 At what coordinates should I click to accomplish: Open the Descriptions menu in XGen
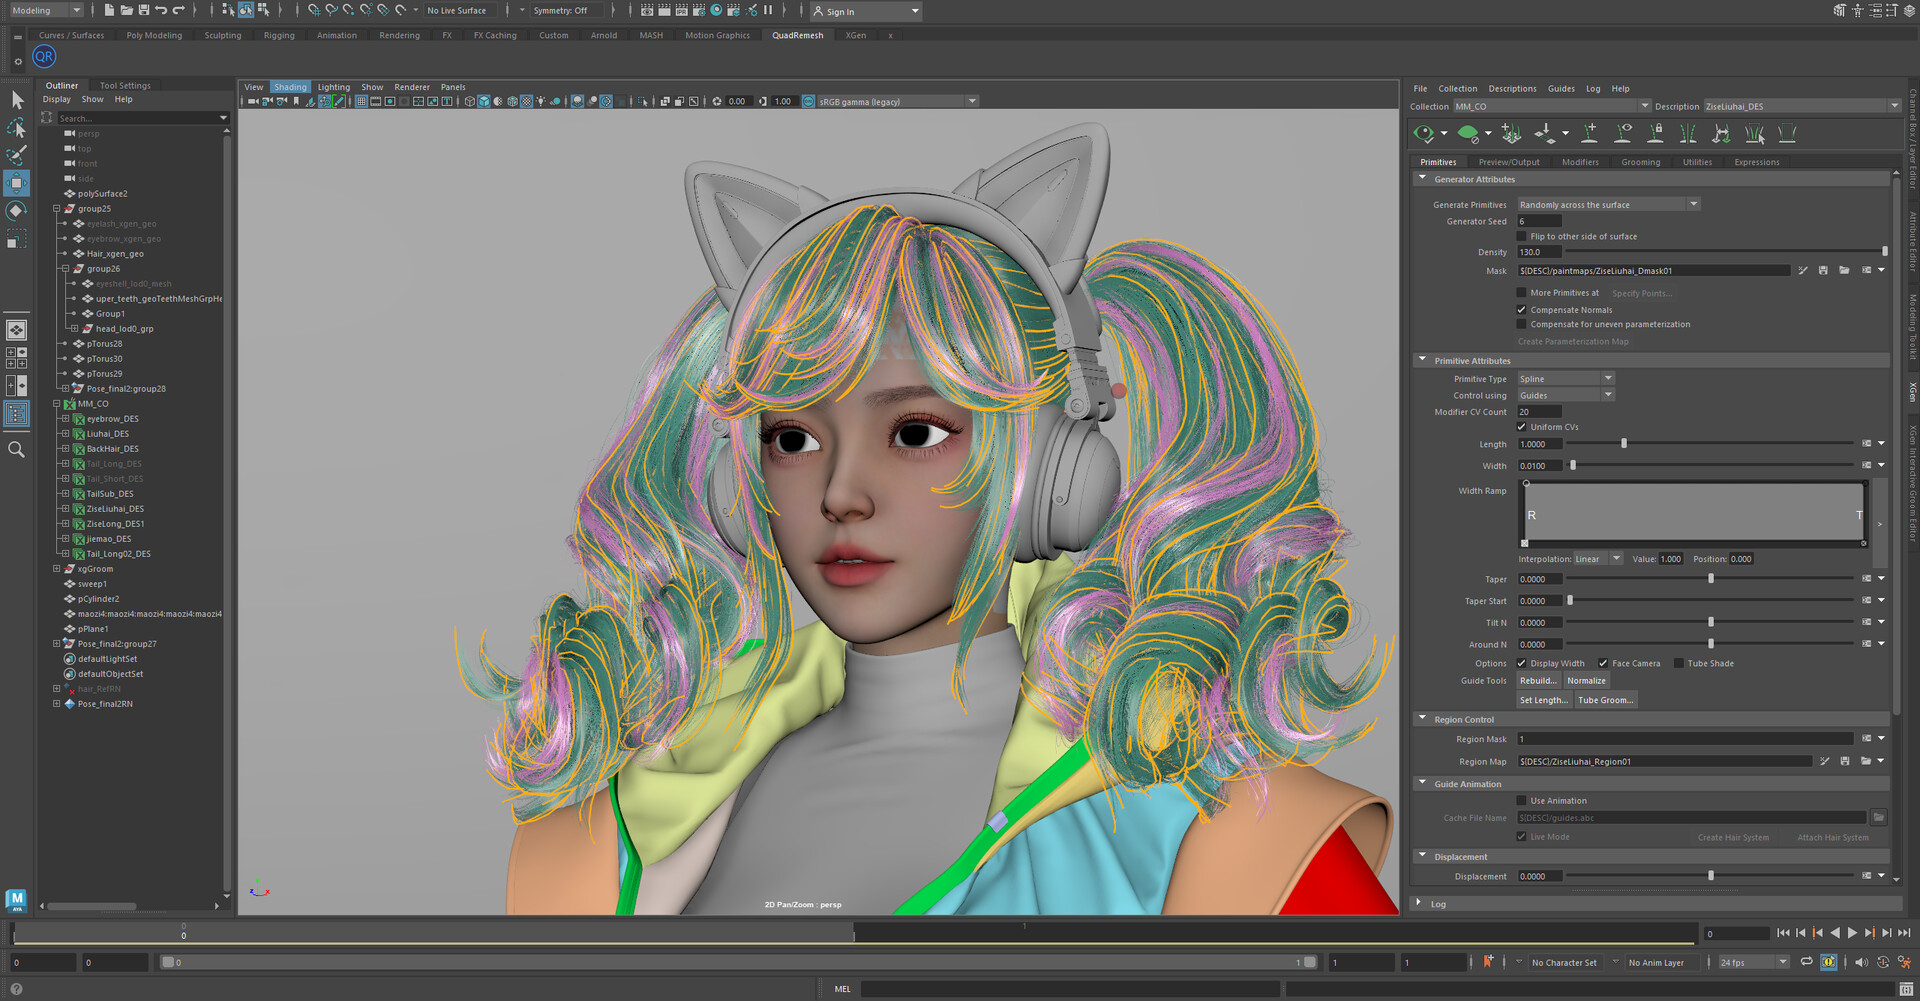tap(1511, 89)
